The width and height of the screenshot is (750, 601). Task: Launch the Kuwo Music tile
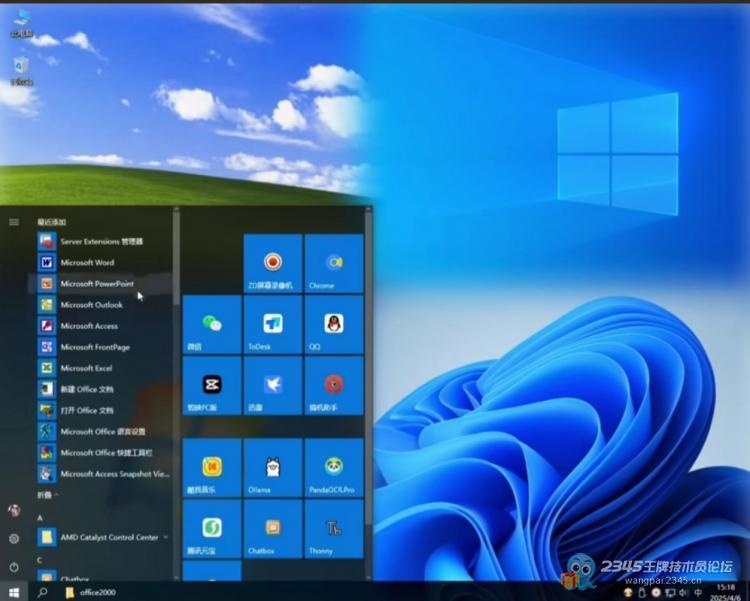(x=212, y=467)
